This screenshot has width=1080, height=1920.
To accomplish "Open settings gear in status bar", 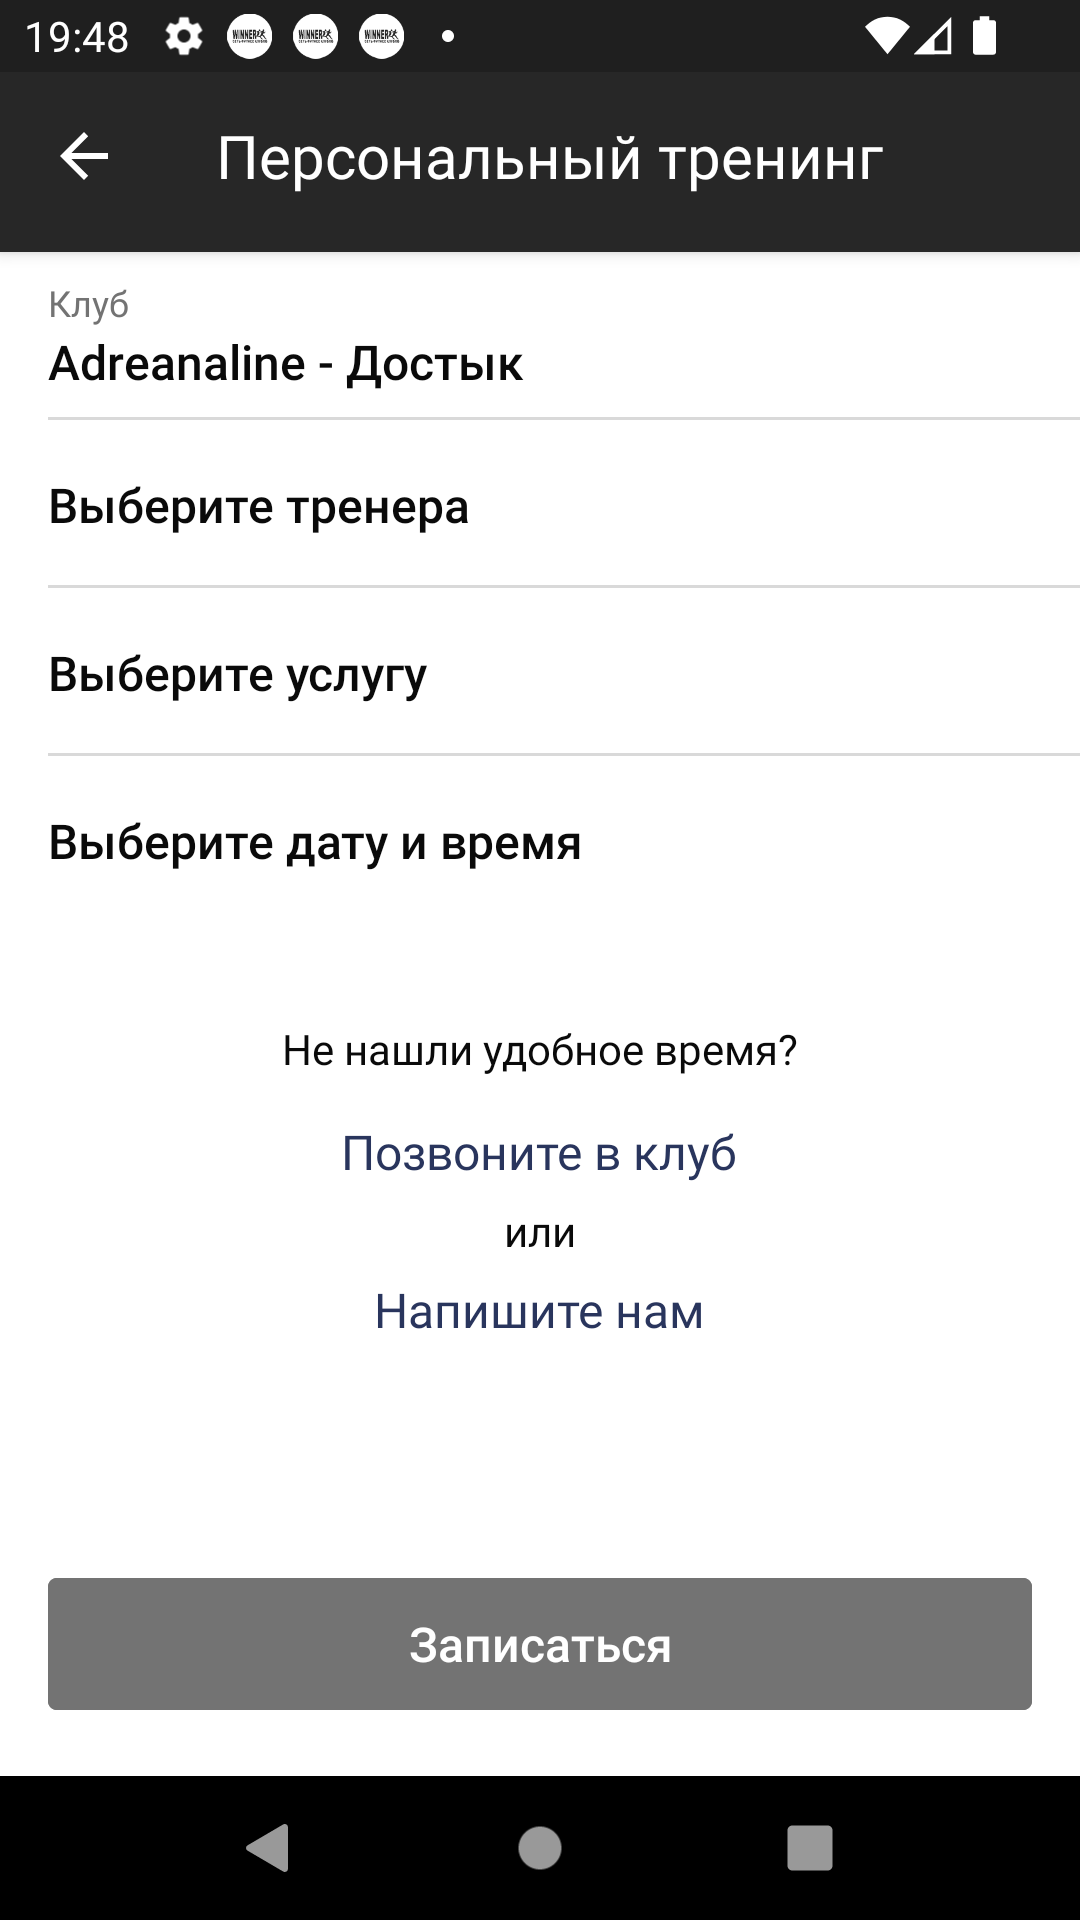I will (184, 37).
